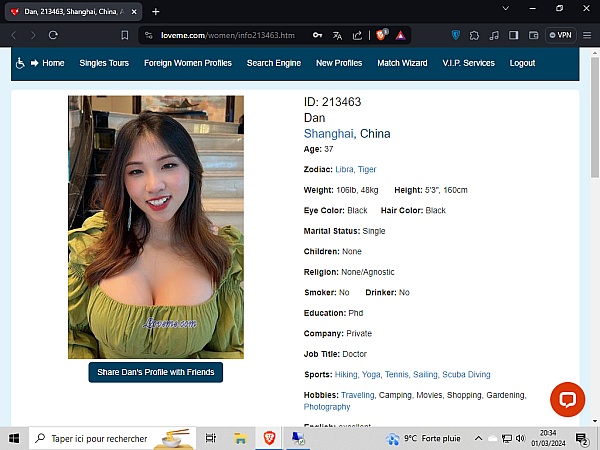Enable Brave VPN button

[560, 35]
